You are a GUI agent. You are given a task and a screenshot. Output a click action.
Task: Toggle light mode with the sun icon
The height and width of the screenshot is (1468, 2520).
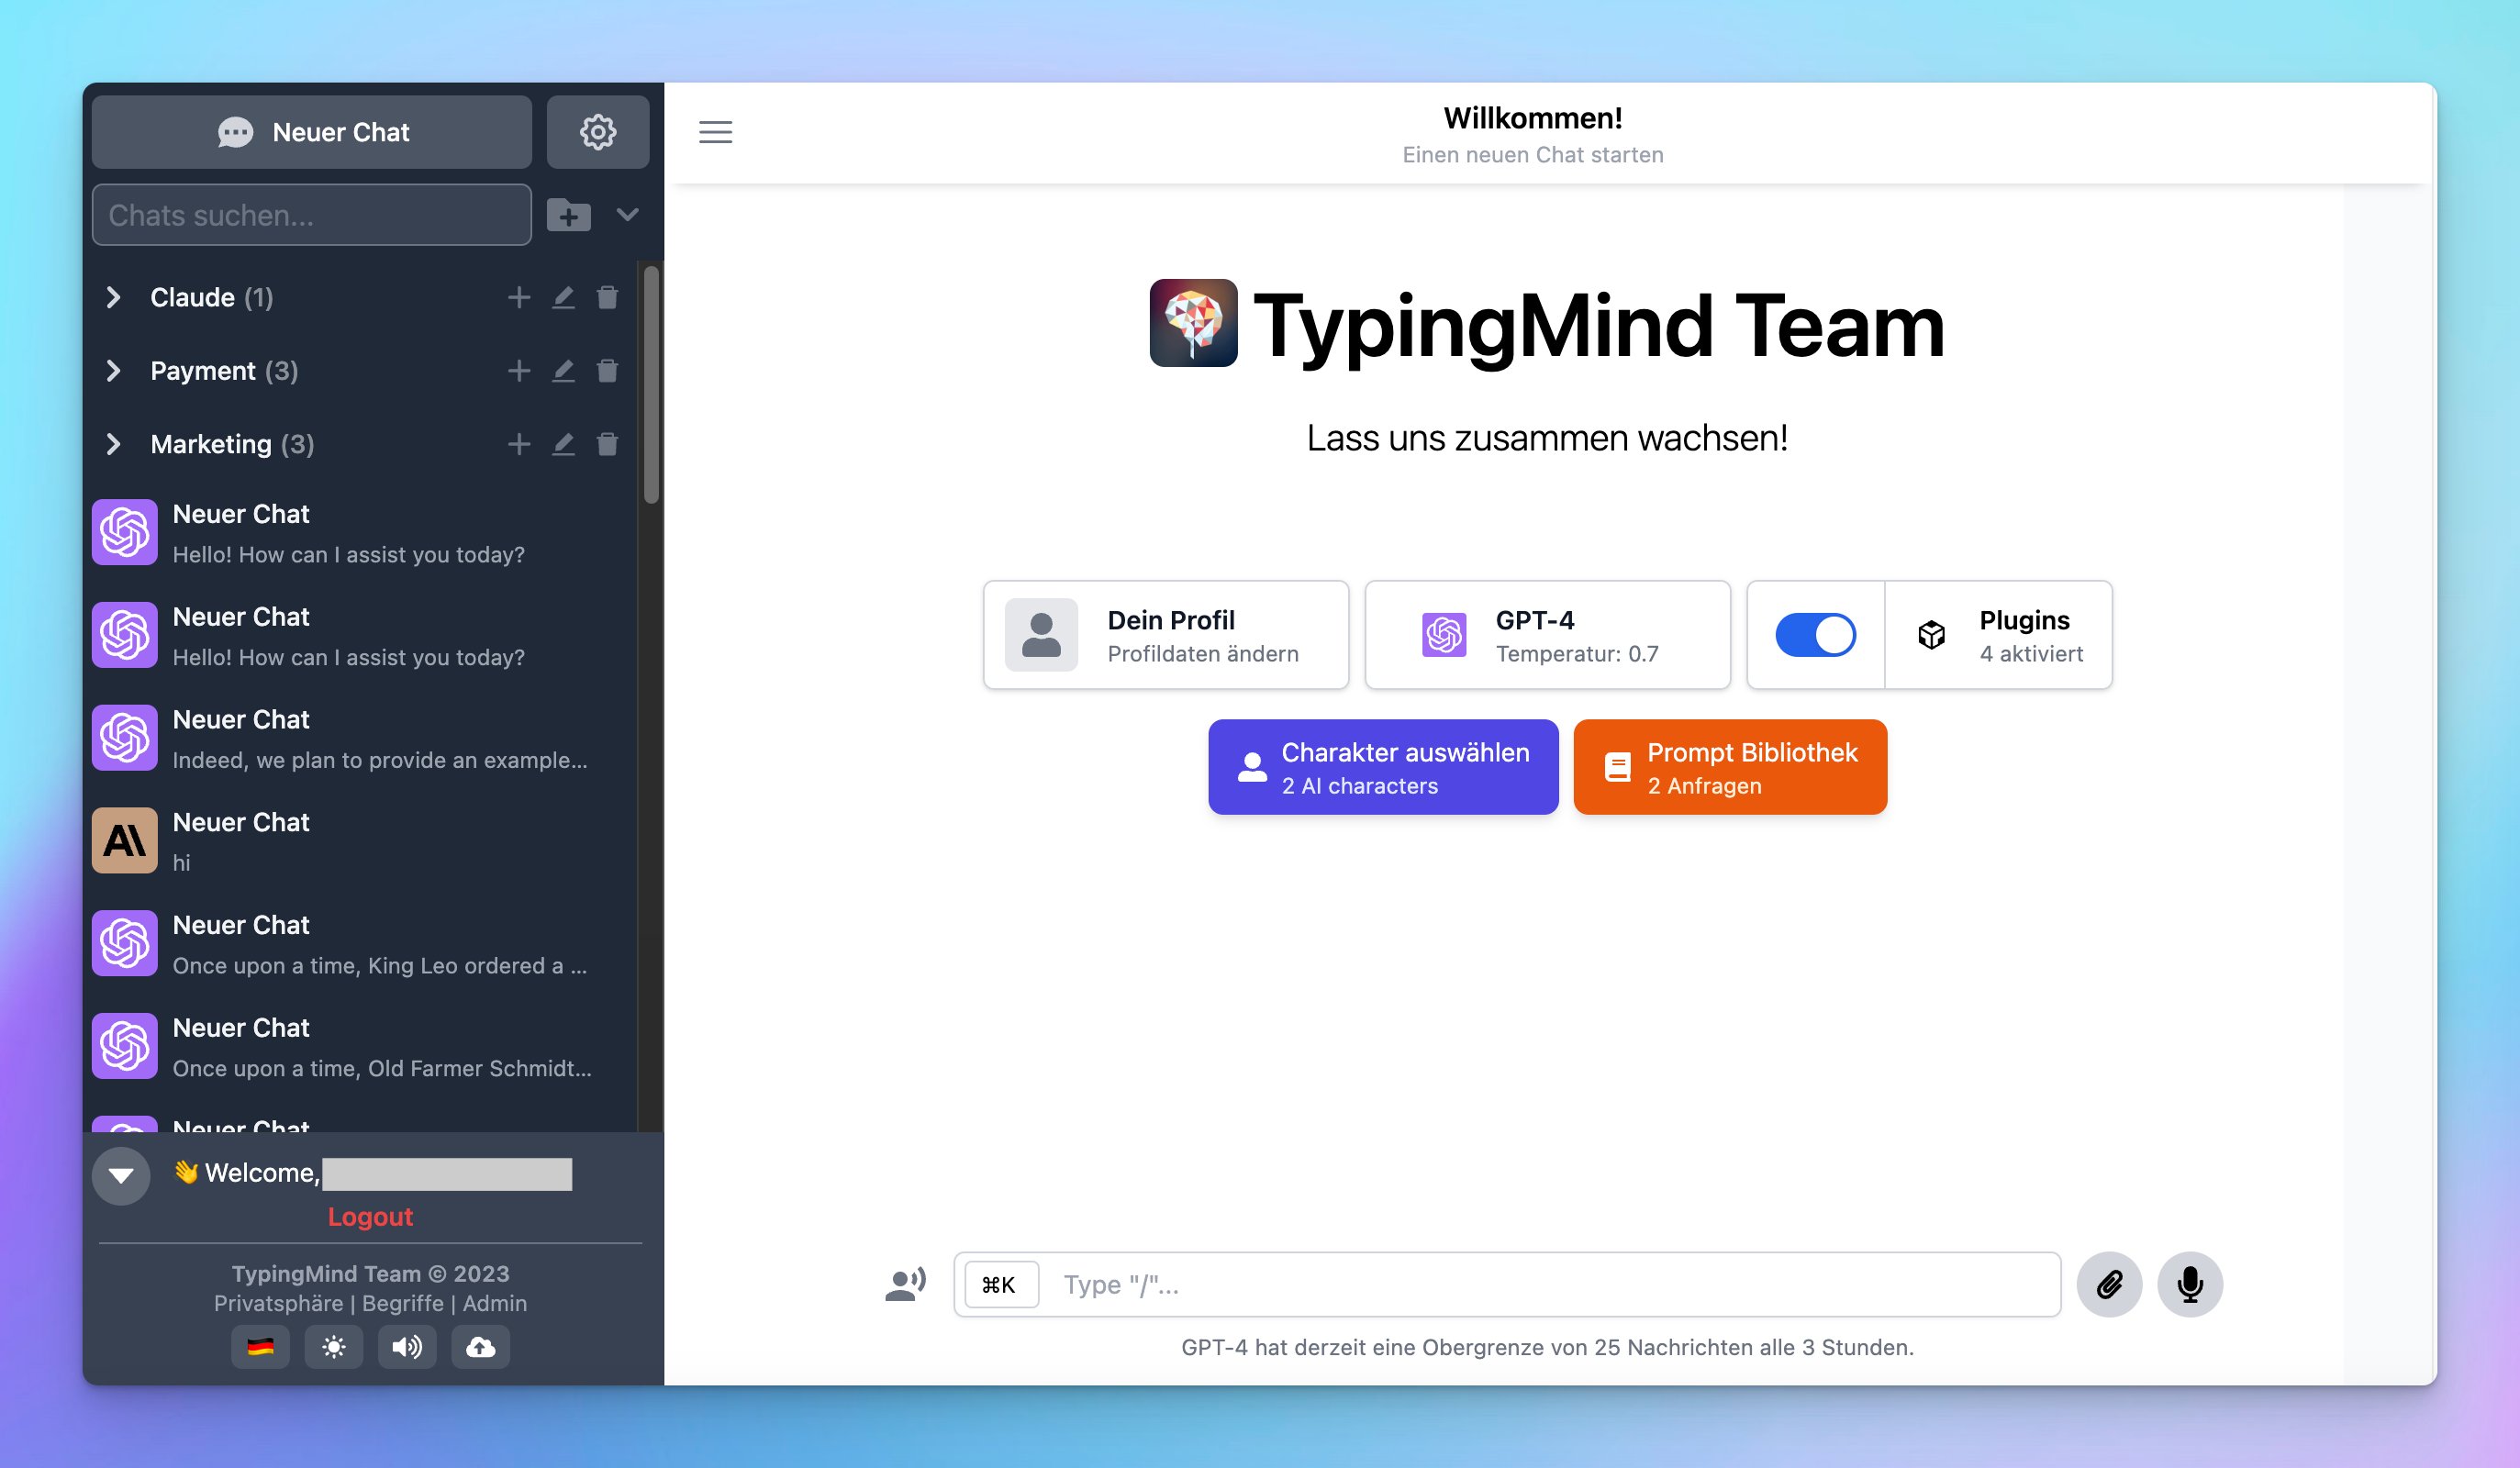click(334, 1347)
